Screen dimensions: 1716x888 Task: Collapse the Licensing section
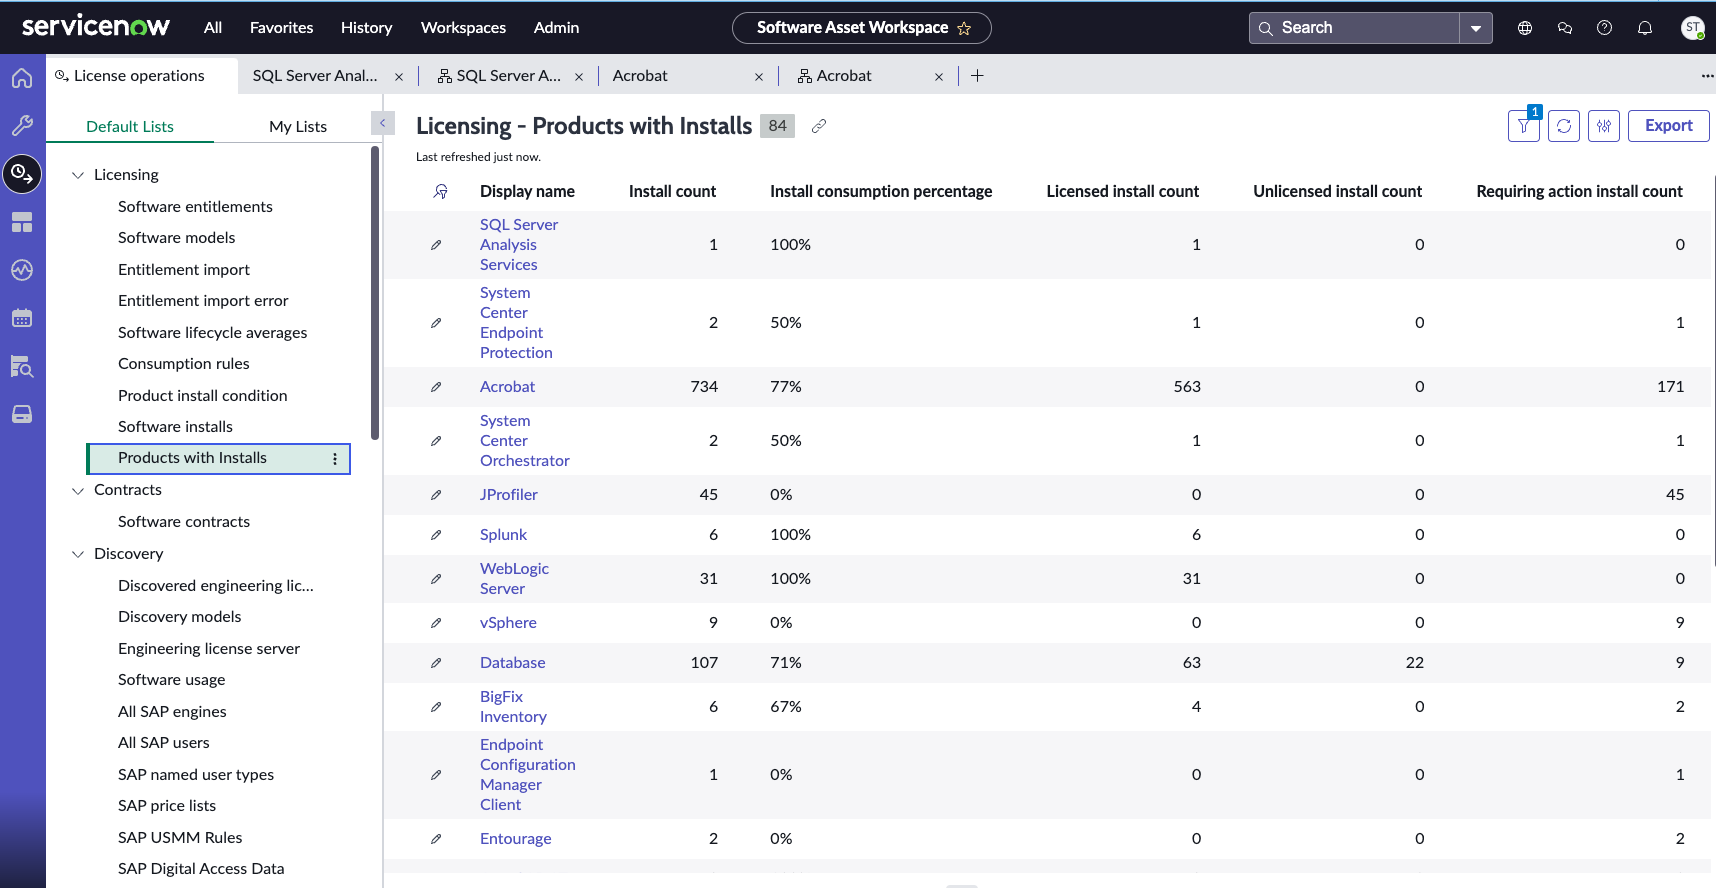point(78,175)
